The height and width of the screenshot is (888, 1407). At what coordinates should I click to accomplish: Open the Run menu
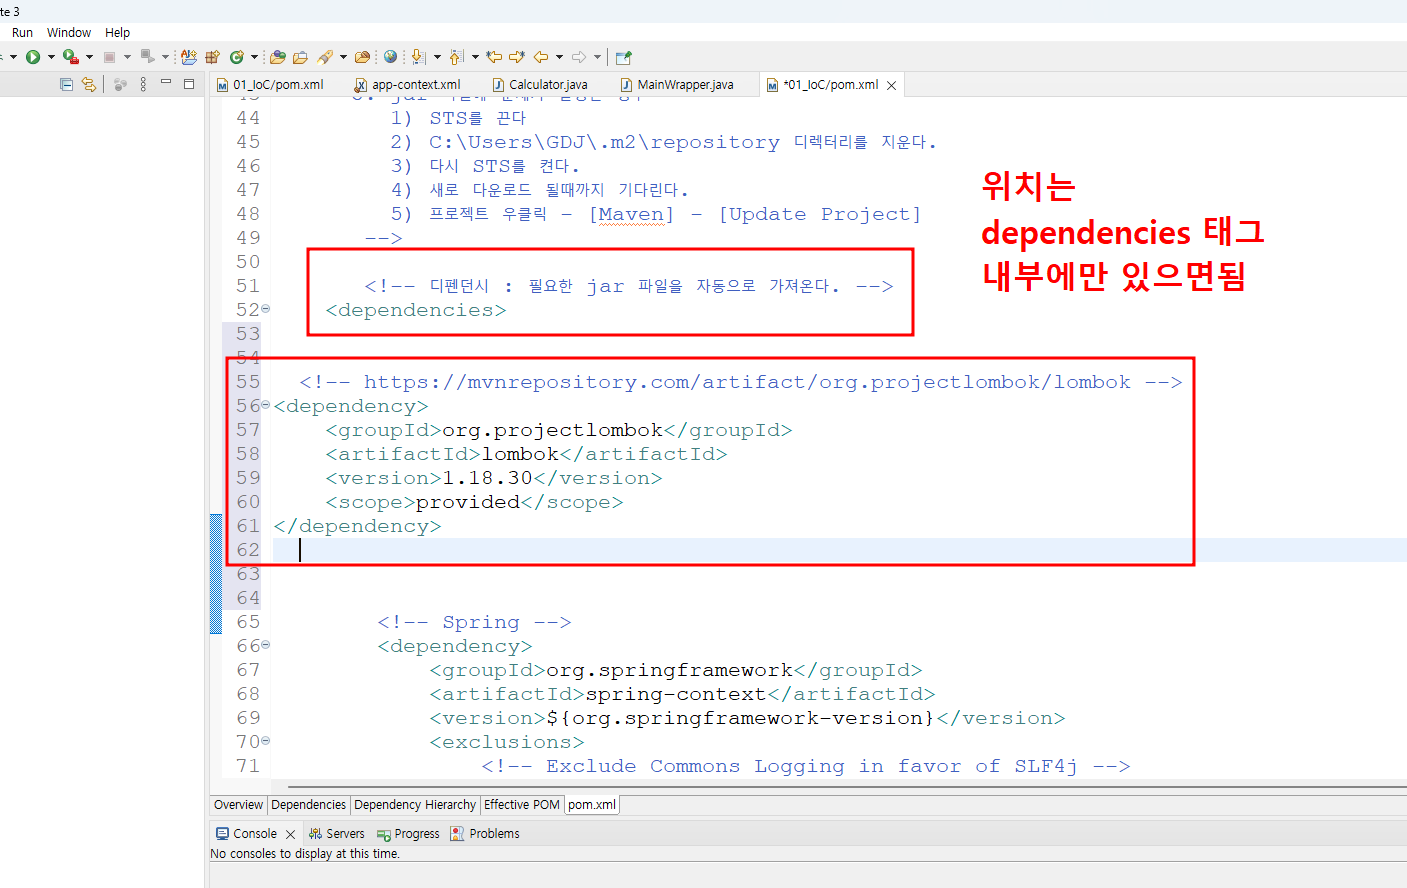click(x=22, y=33)
